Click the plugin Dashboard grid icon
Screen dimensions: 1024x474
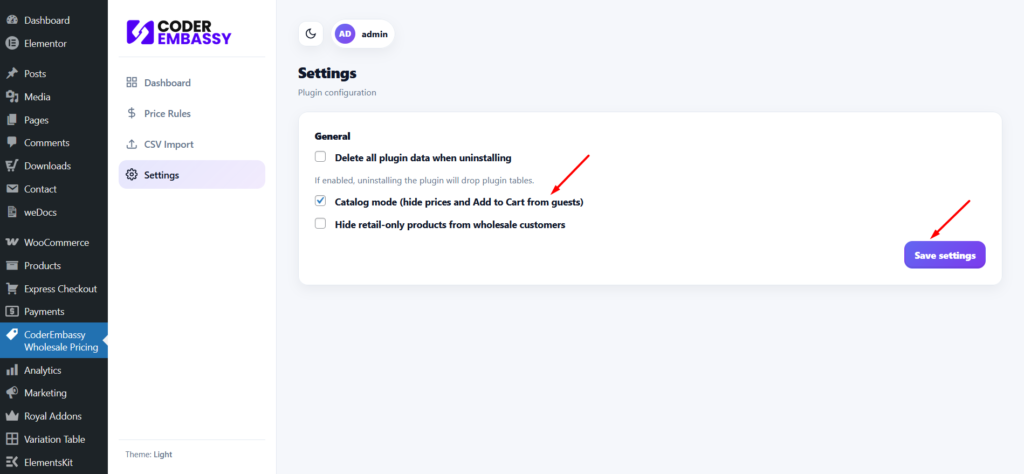131,82
